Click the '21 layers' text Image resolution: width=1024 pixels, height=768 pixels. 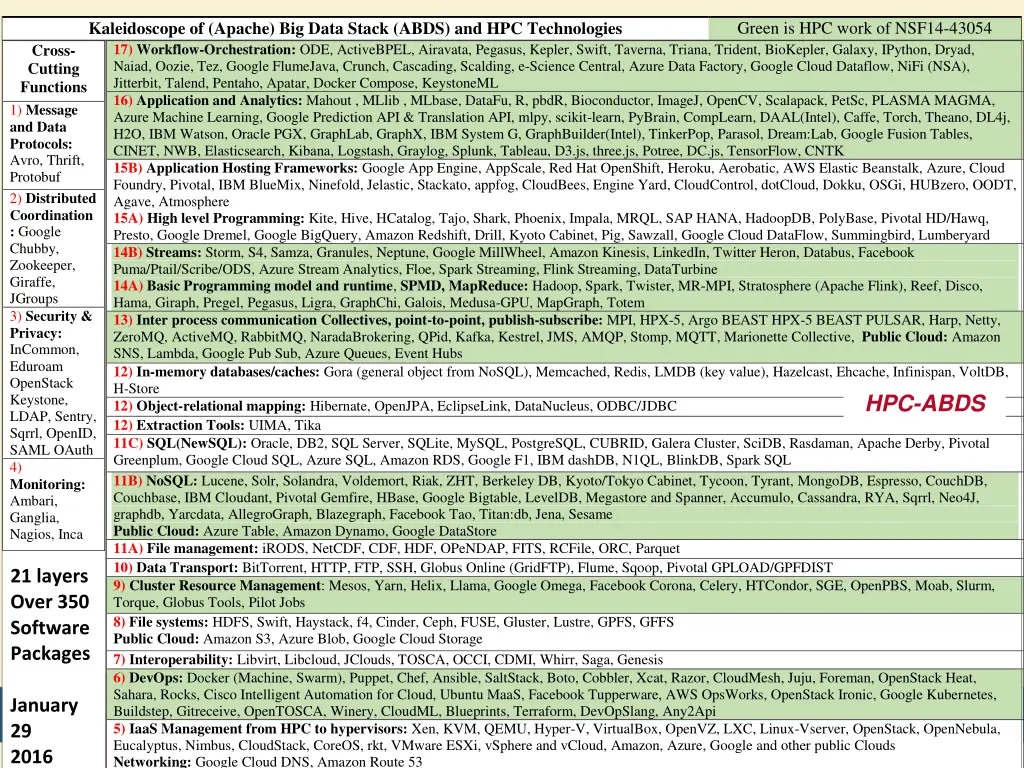click(x=49, y=576)
